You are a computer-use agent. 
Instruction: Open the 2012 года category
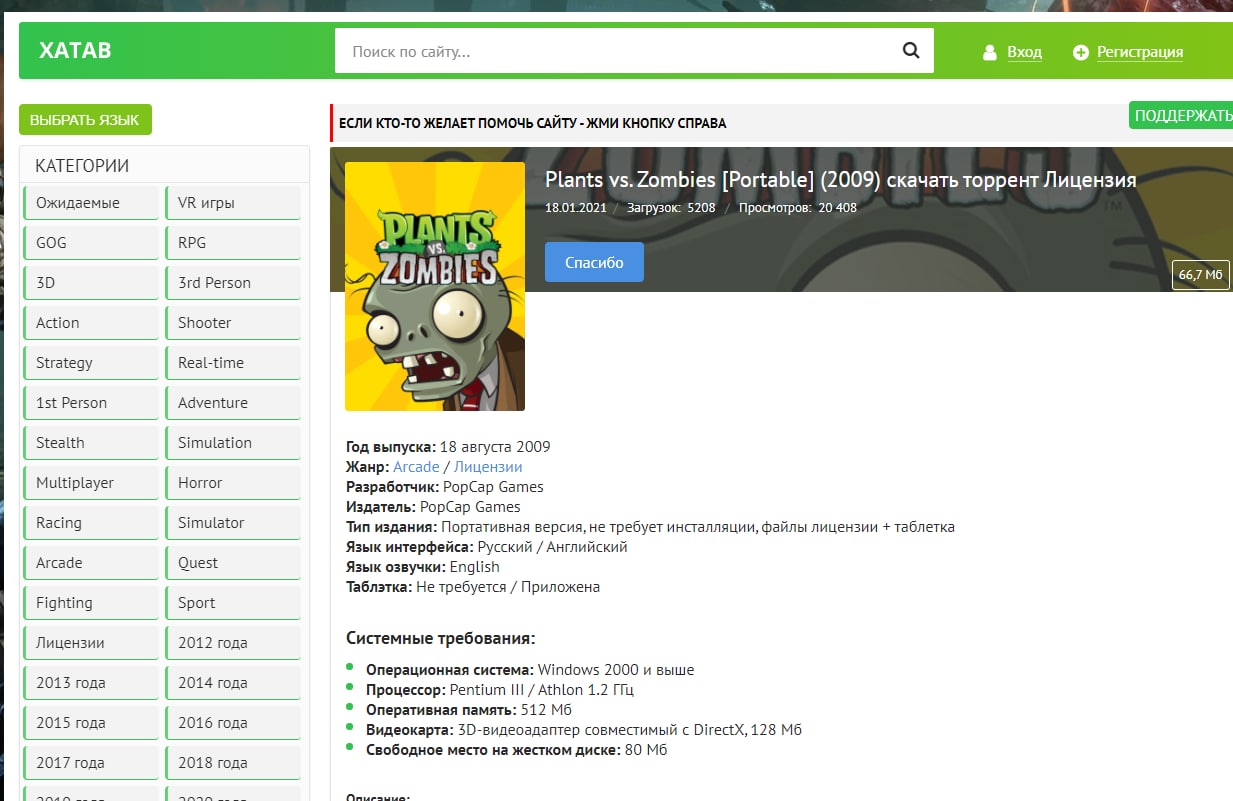point(233,642)
